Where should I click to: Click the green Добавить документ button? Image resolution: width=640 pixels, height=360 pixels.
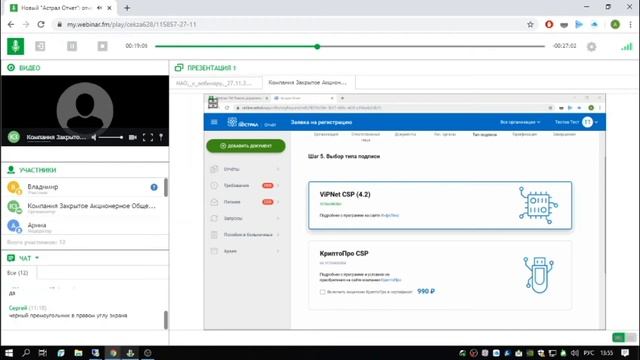246,146
